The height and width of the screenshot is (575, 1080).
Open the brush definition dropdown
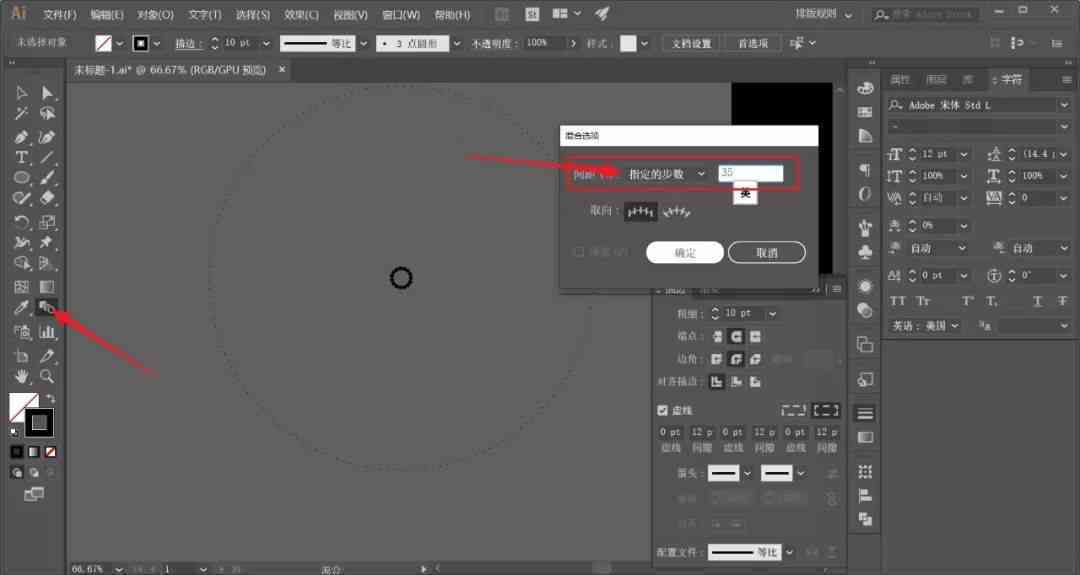tap(457, 43)
